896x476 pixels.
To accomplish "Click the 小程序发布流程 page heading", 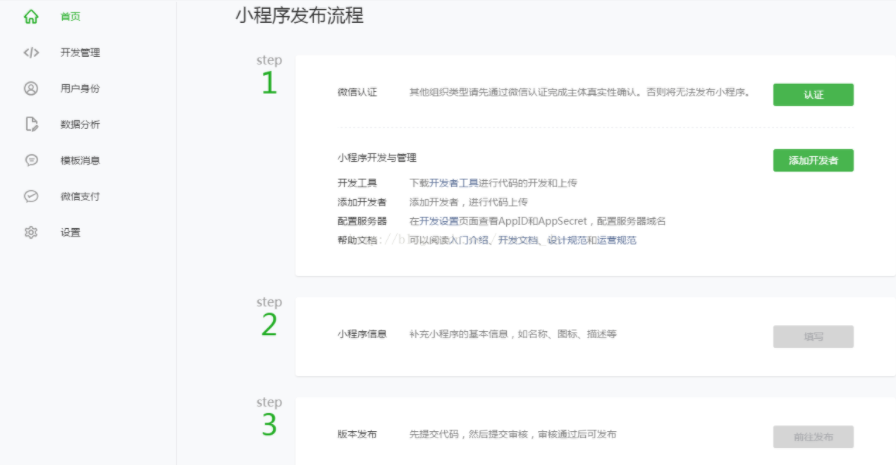I will 299,16.
